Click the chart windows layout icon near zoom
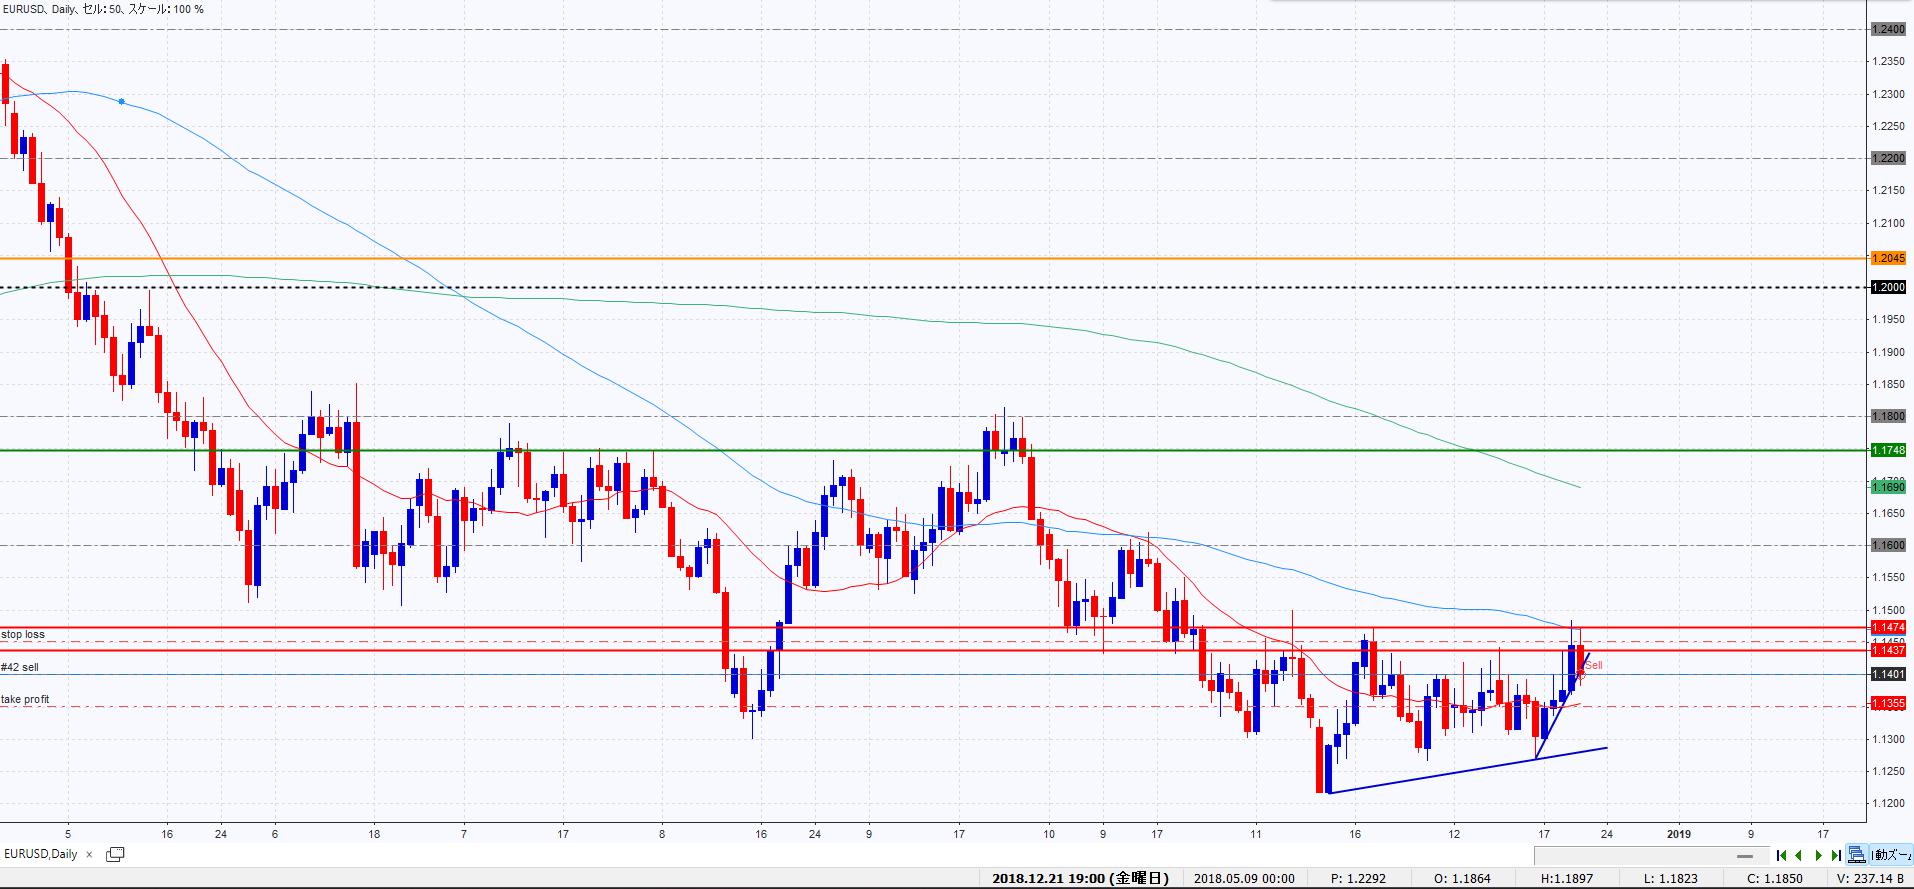This screenshot has height=889, width=1914. click(1856, 855)
